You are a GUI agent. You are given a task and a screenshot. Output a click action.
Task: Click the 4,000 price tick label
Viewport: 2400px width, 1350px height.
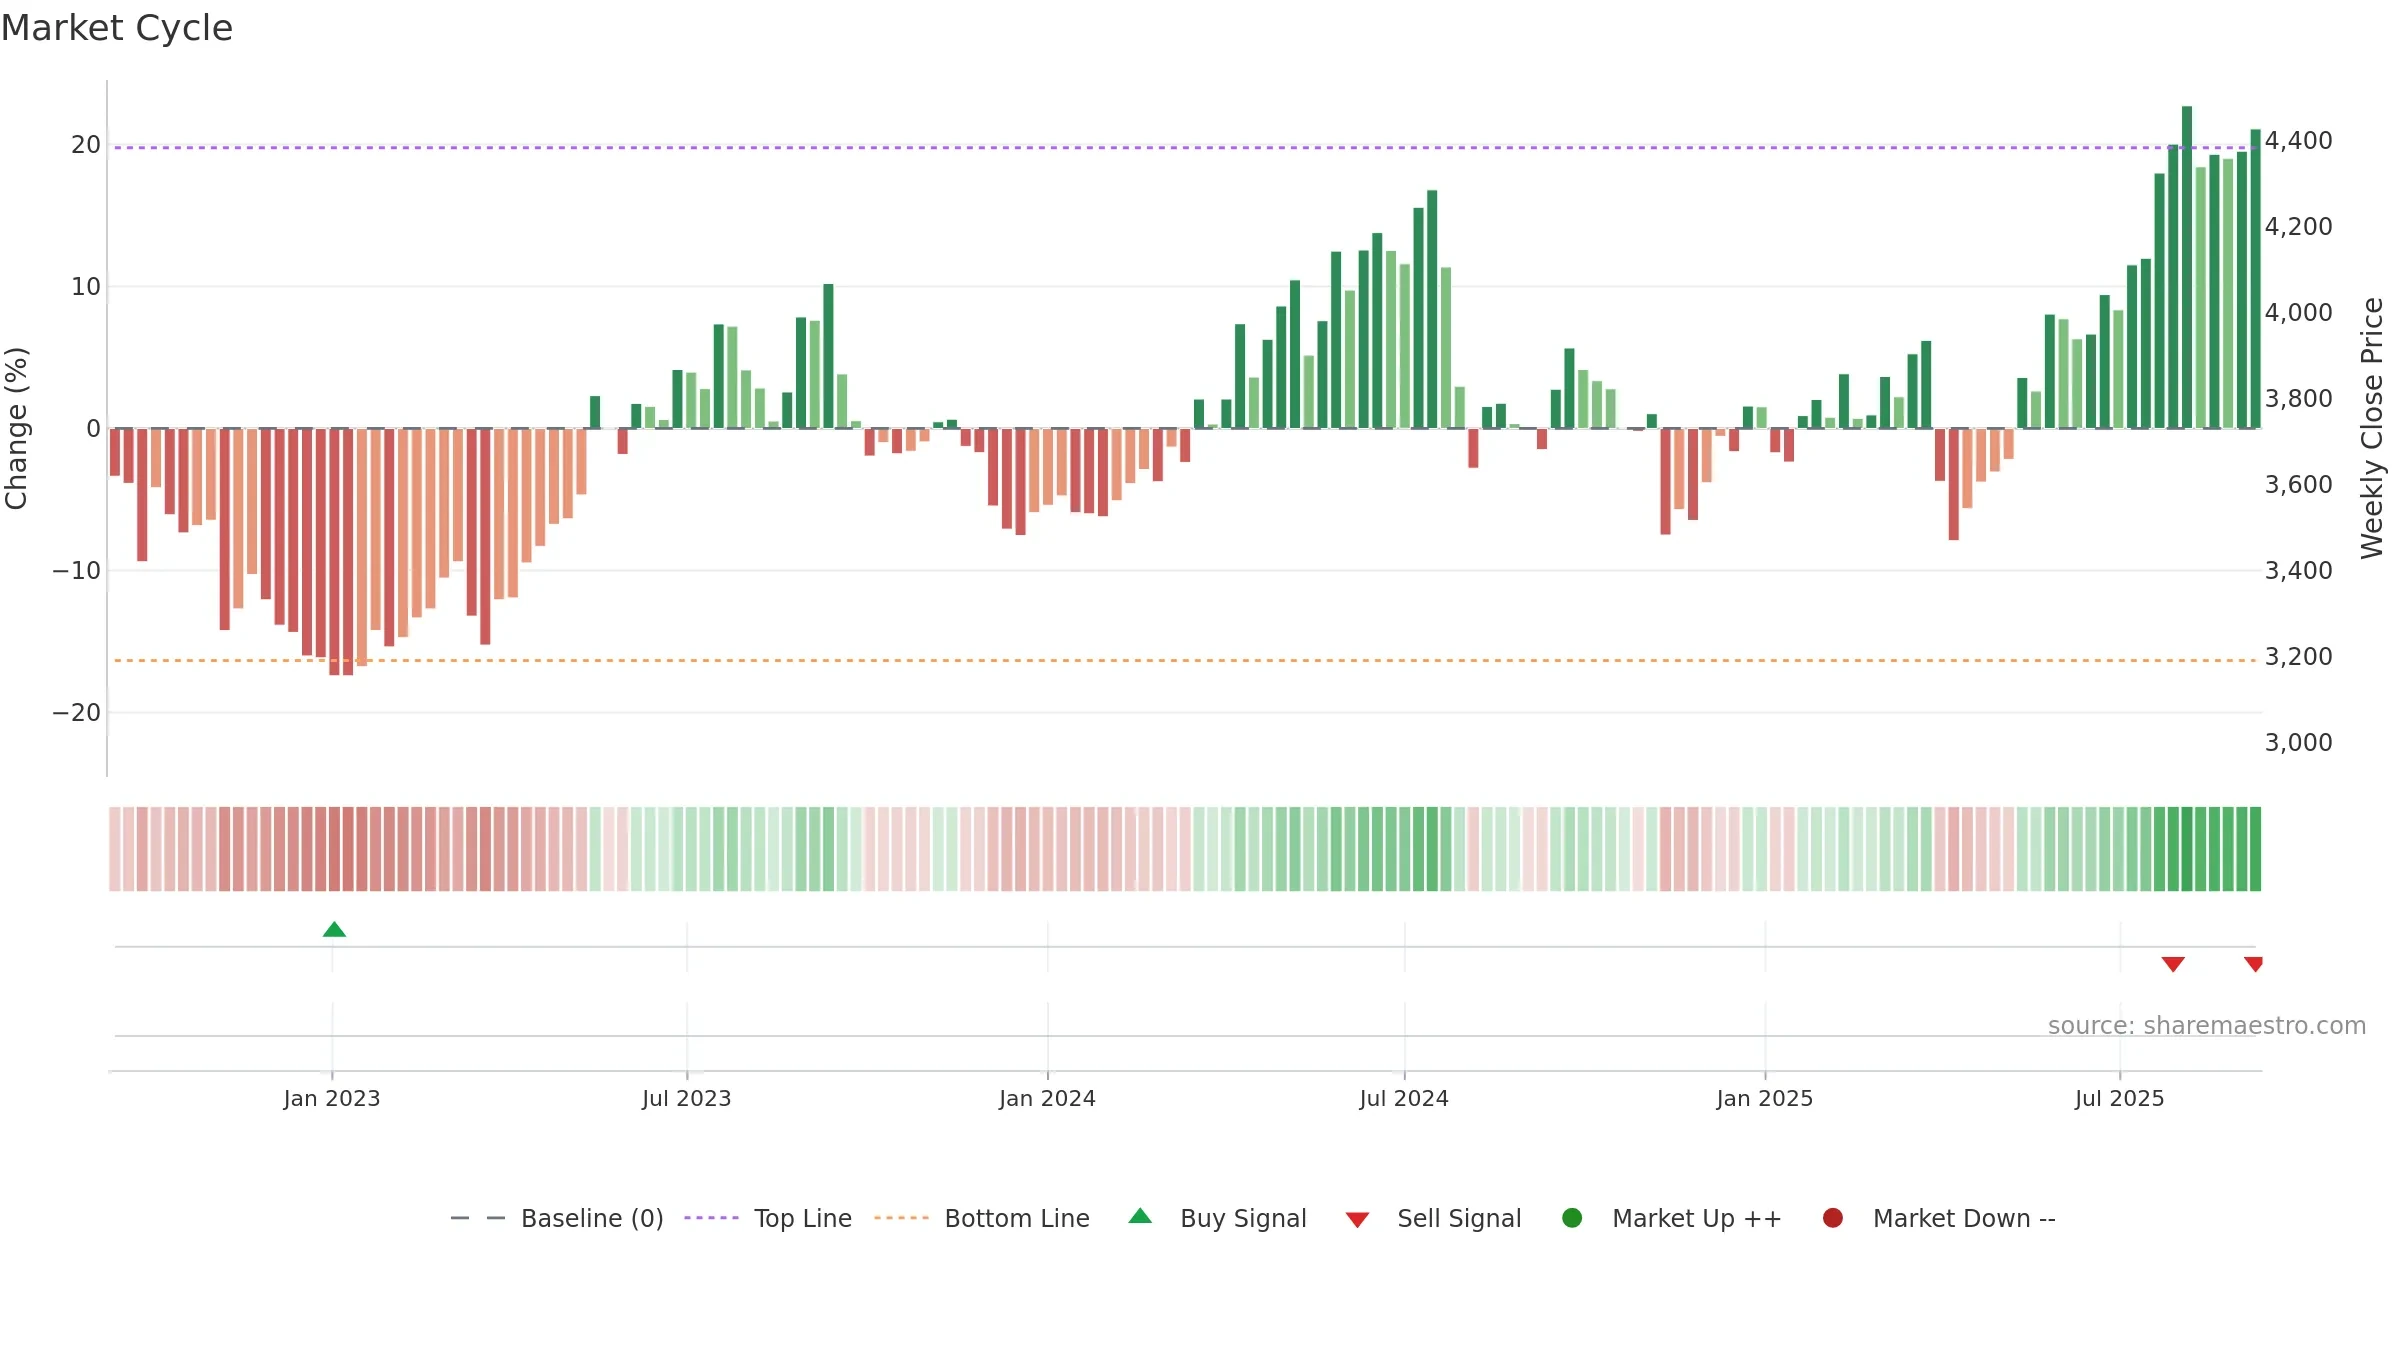(2298, 312)
